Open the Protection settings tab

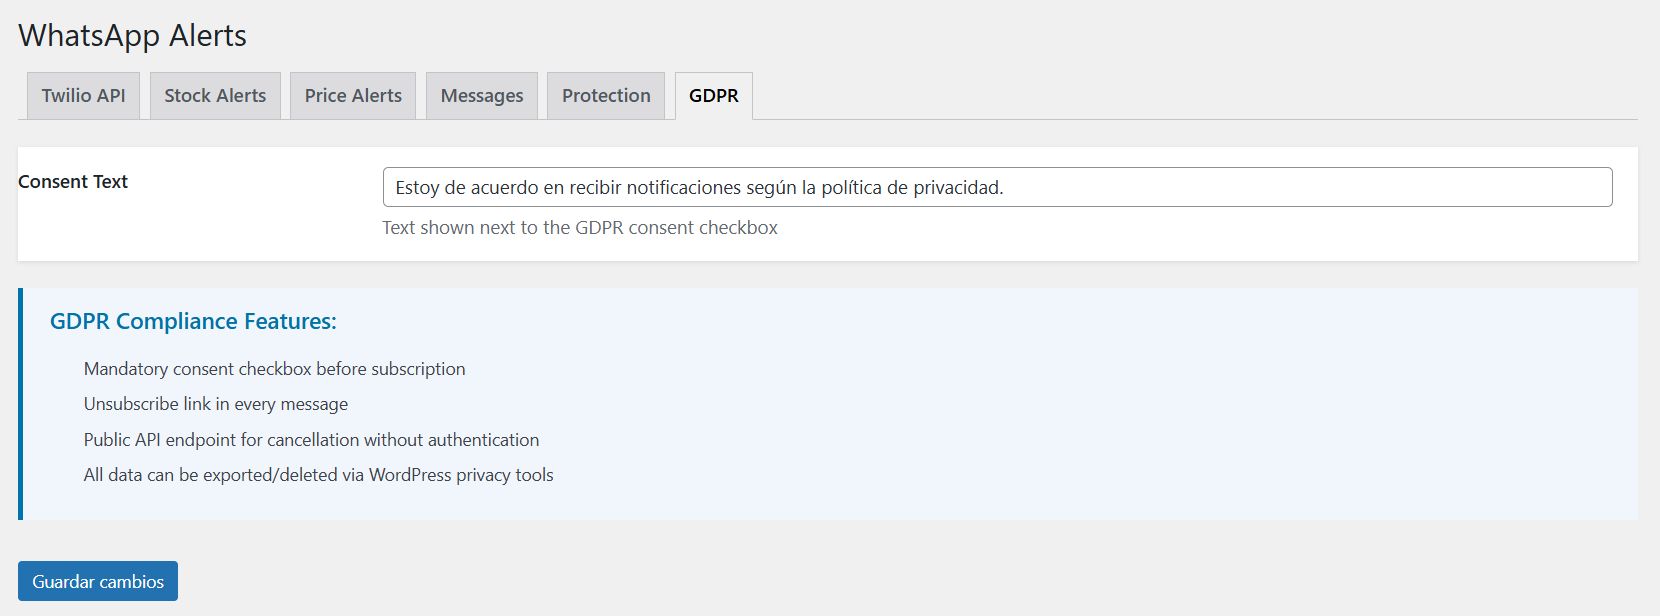(x=606, y=96)
